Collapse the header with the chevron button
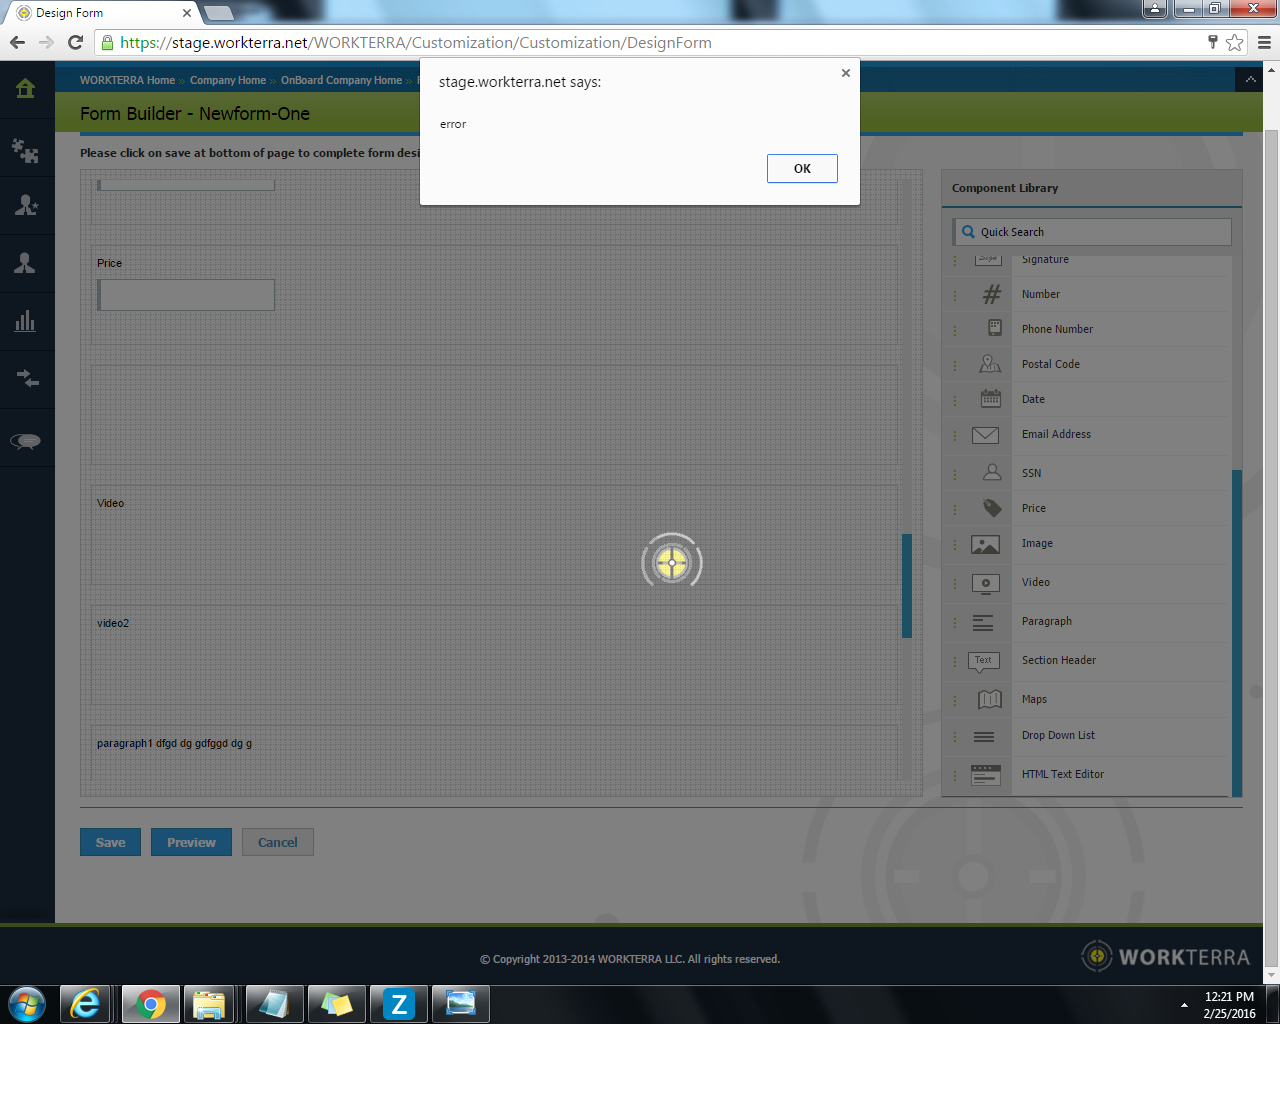This screenshot has height=1100, width=1280. [x=1250, y=80]
